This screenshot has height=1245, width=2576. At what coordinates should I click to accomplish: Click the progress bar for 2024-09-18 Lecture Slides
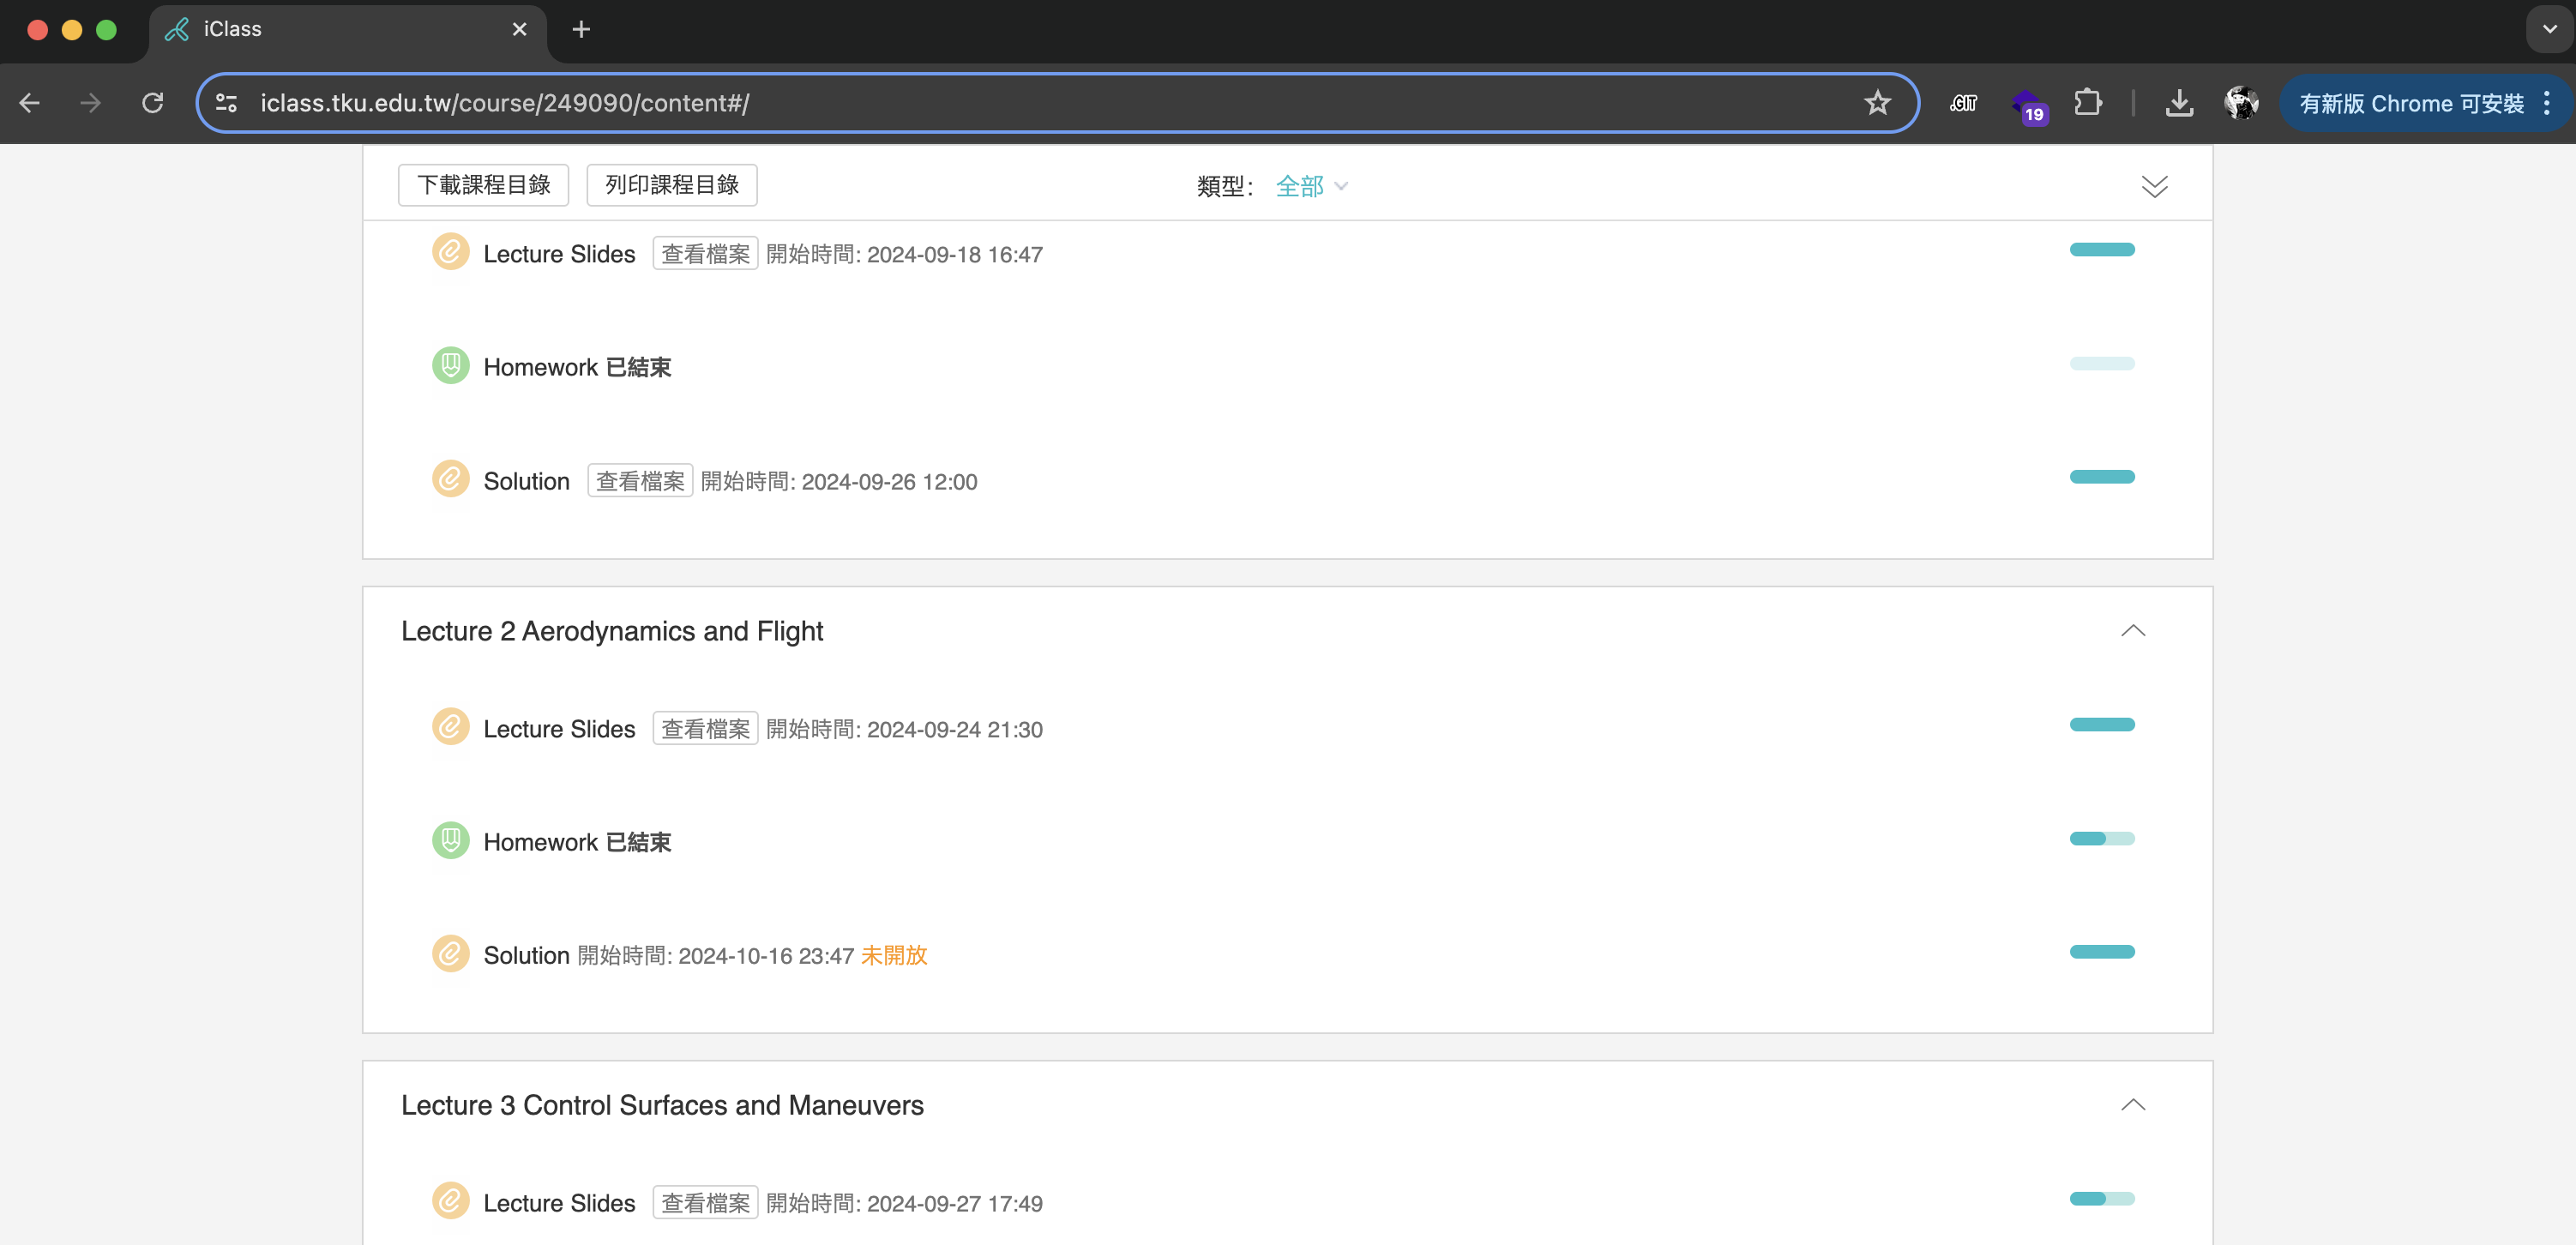click(2102, 250)
